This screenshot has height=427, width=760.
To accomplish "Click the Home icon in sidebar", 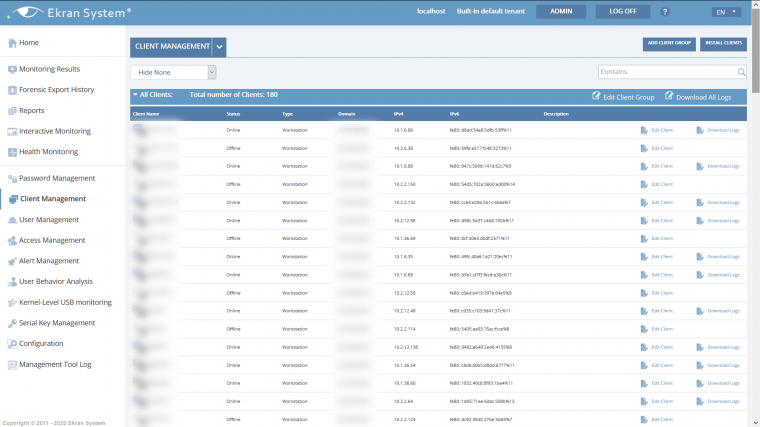I will [x=12, y=43].
